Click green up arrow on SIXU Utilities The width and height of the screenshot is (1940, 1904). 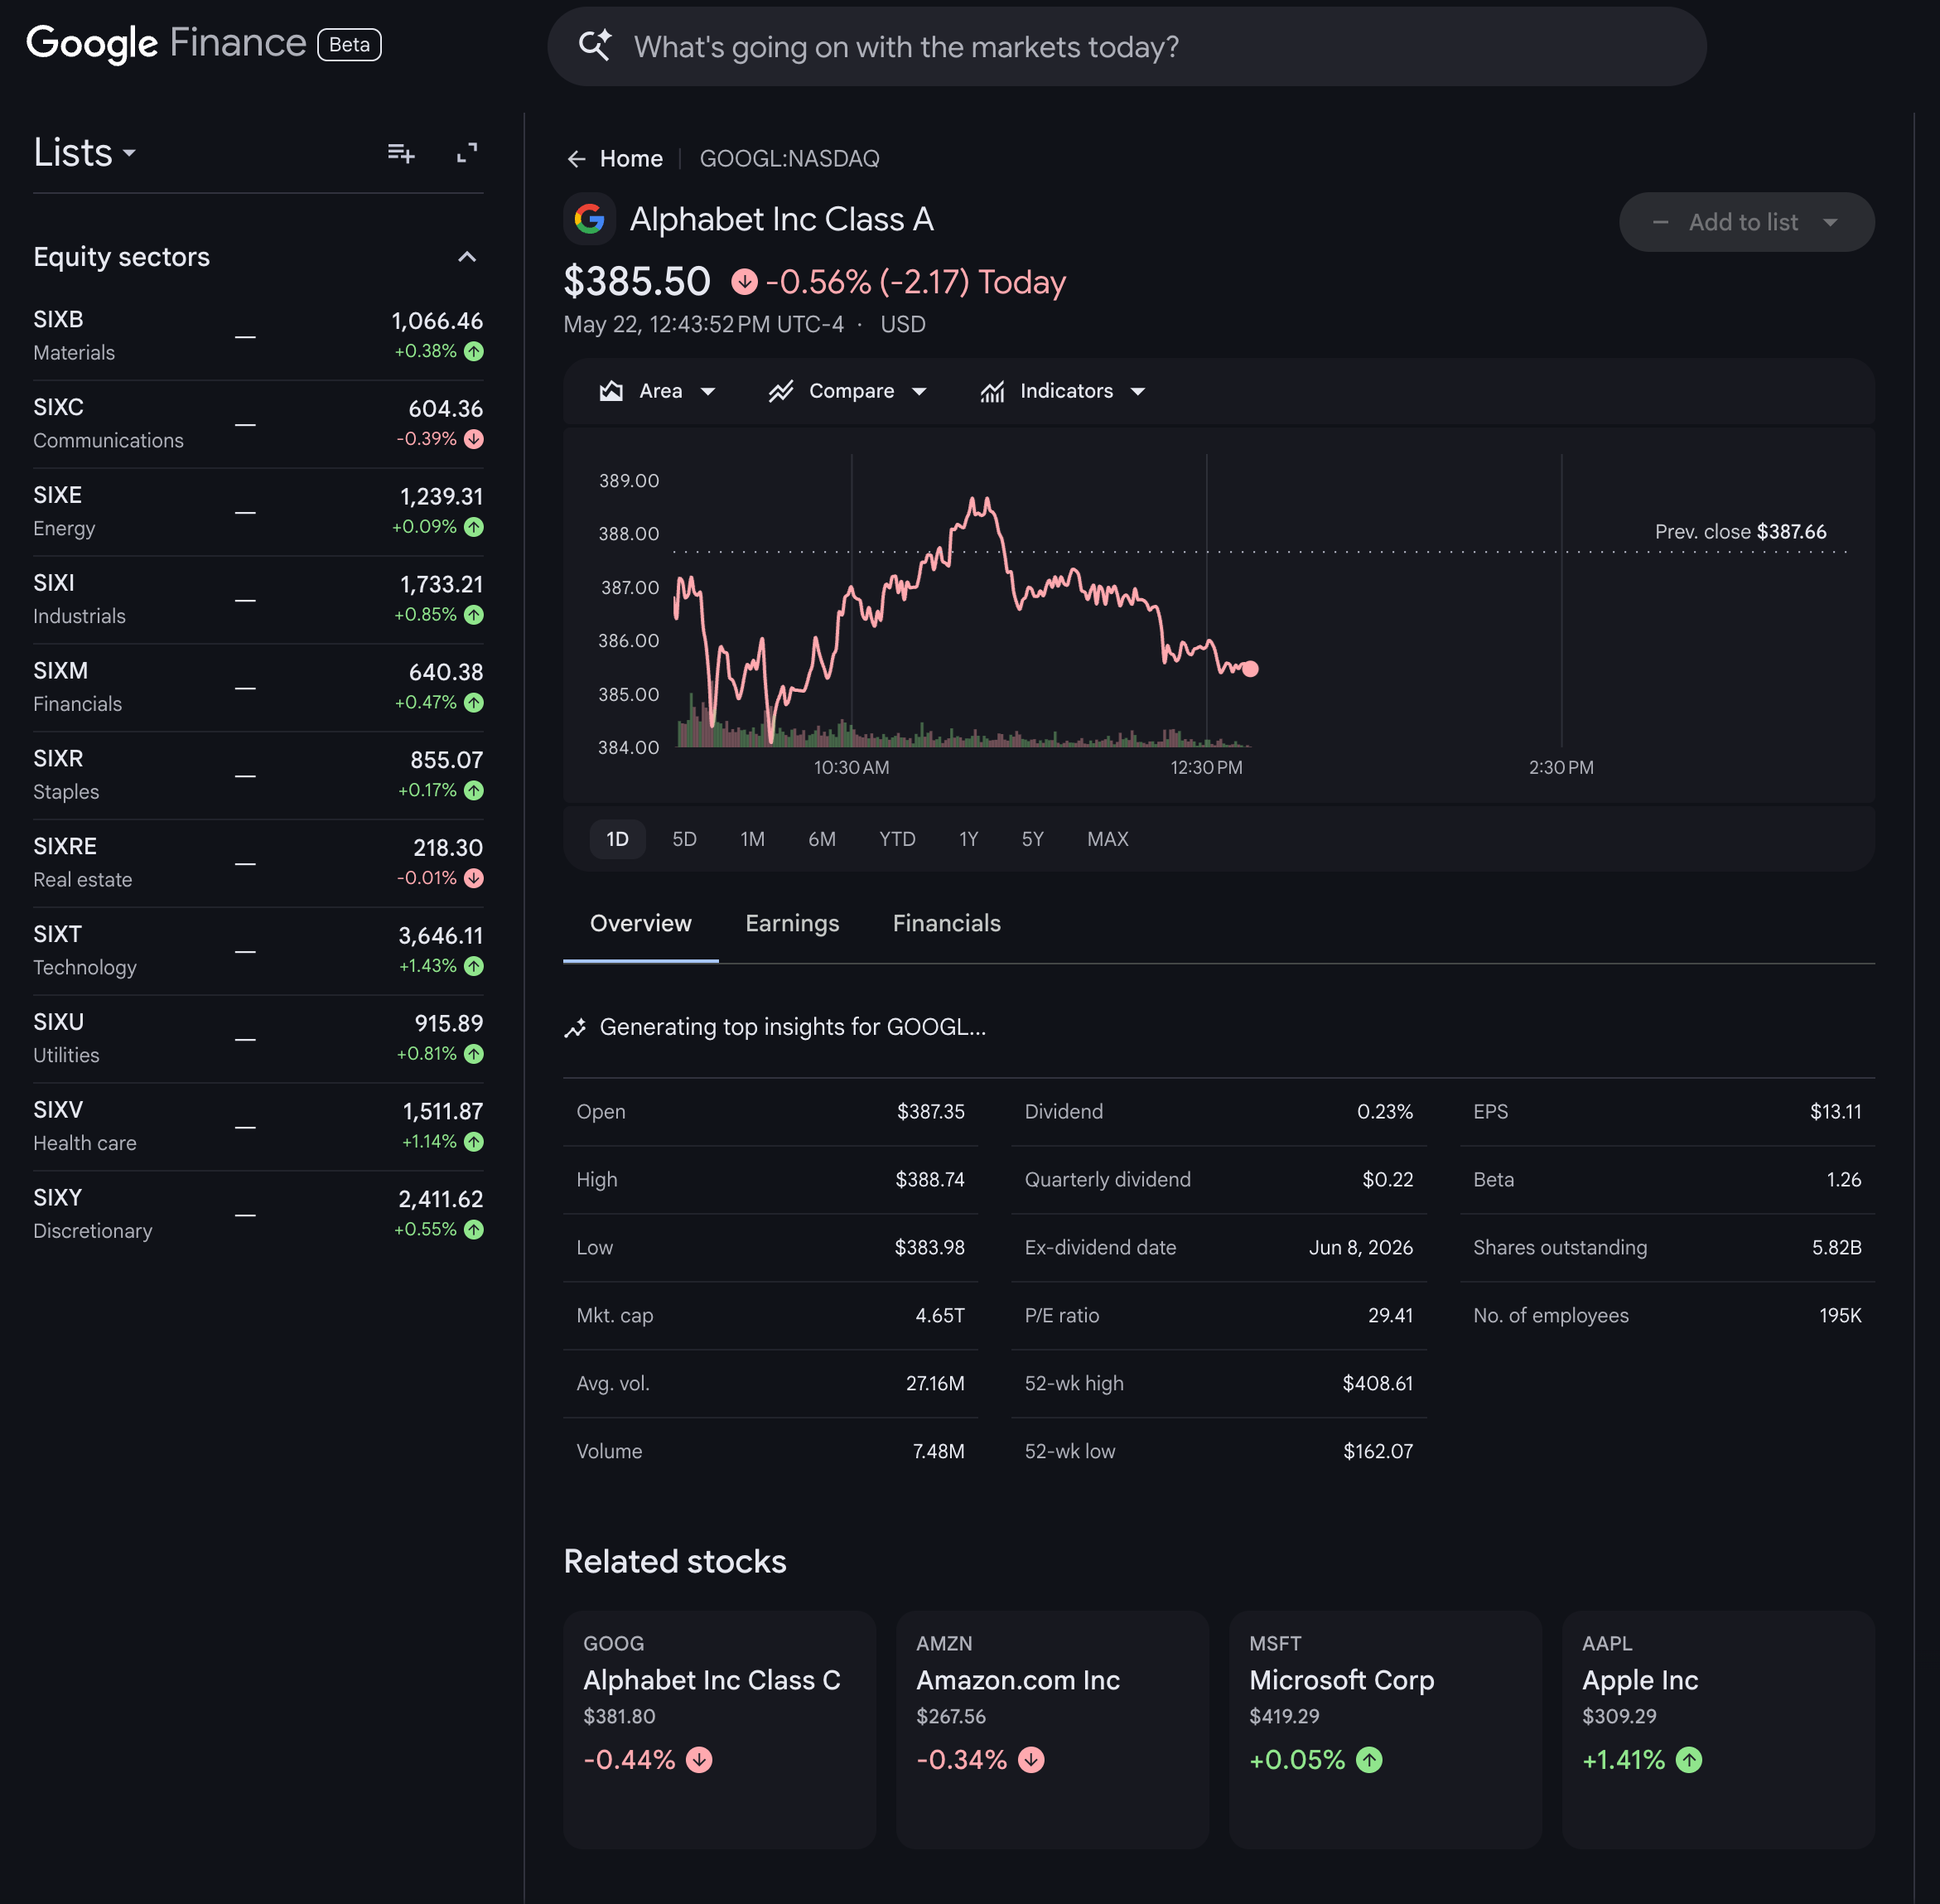tap(474, 1054)
